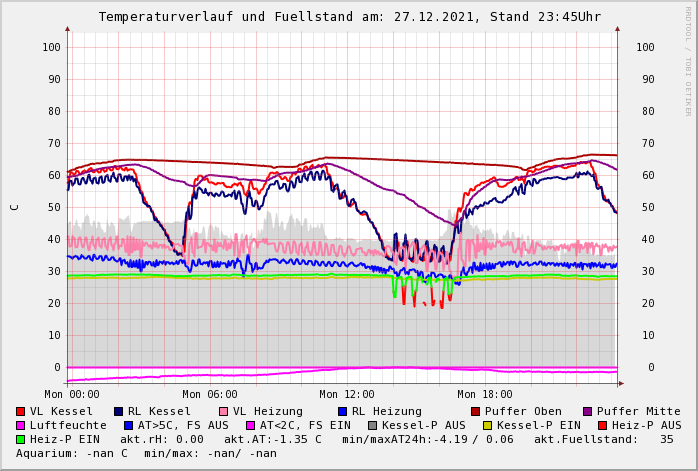
Task: Click the purple Puffer Mitte legend box
Action: [588, 411]
